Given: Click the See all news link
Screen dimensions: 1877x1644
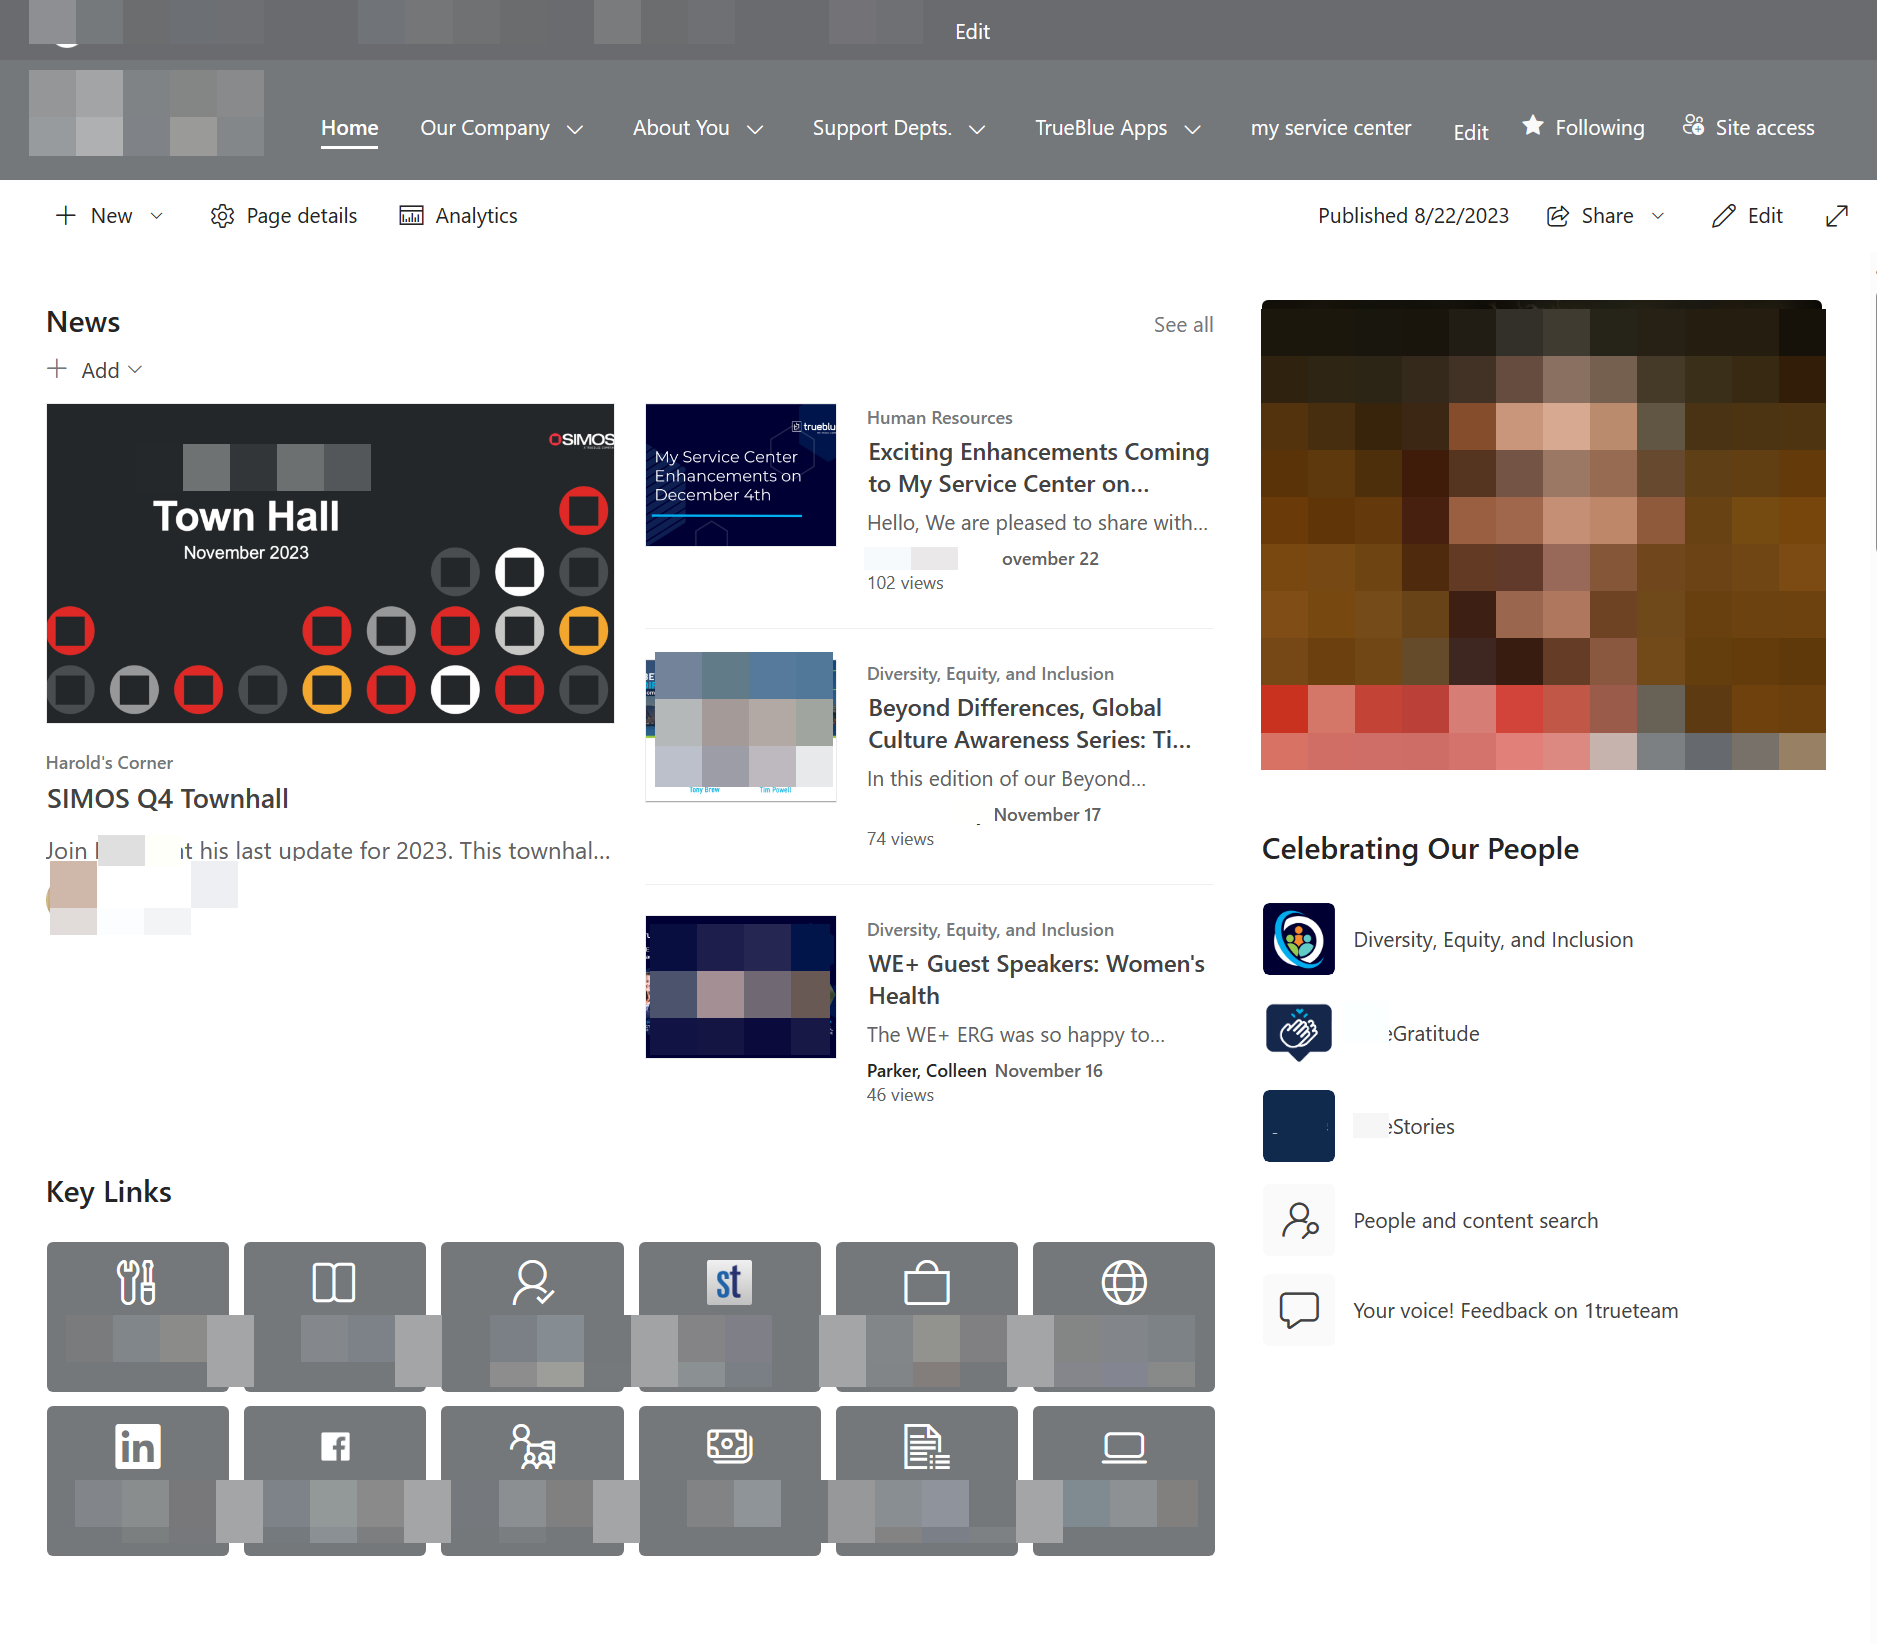Looking at the screenshot, I should 1183,324.
